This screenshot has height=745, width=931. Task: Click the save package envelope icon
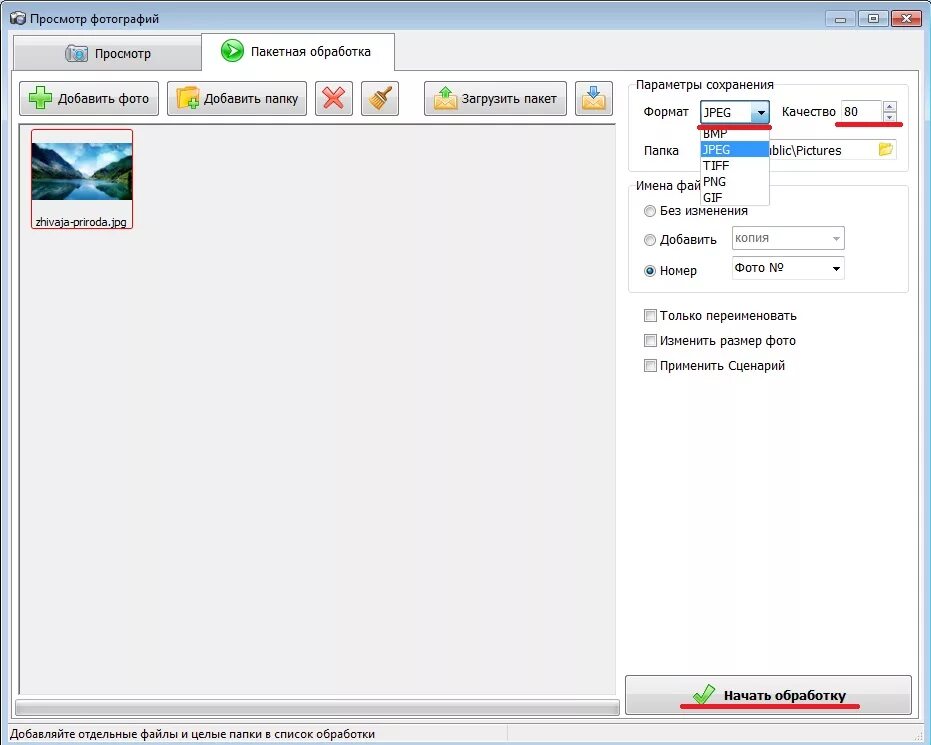click(x=594, y=99)
